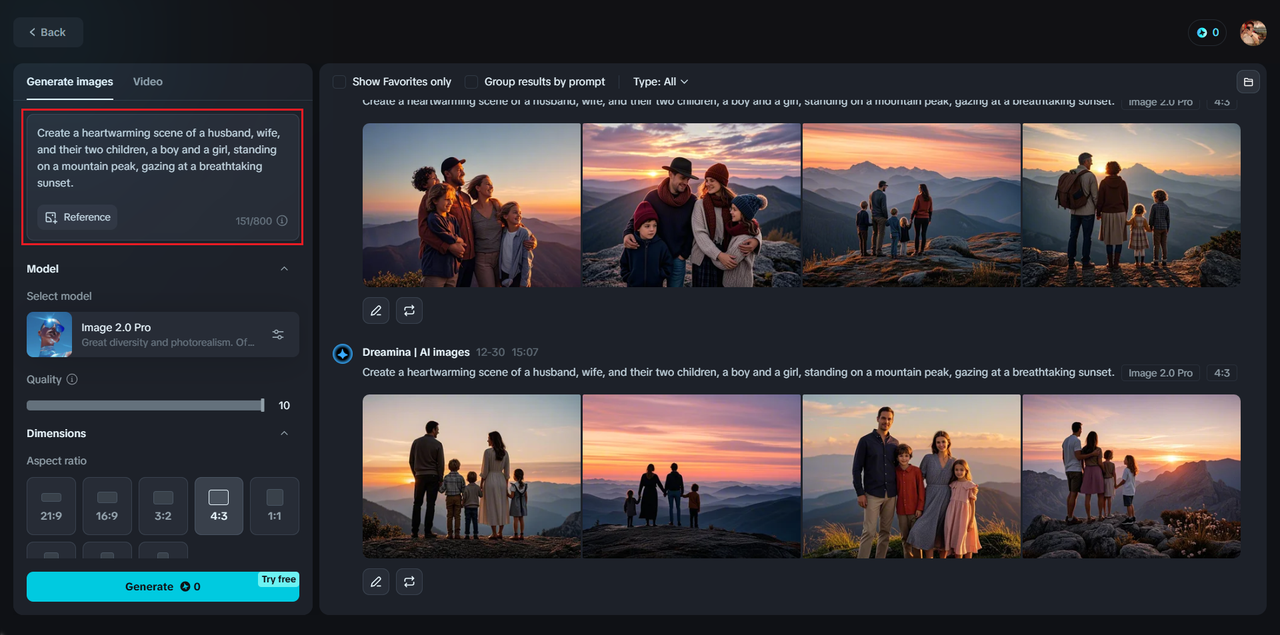Viewport: 1280px width, 635px height.
Task: Add a Reference image
Action: [78, 217]
